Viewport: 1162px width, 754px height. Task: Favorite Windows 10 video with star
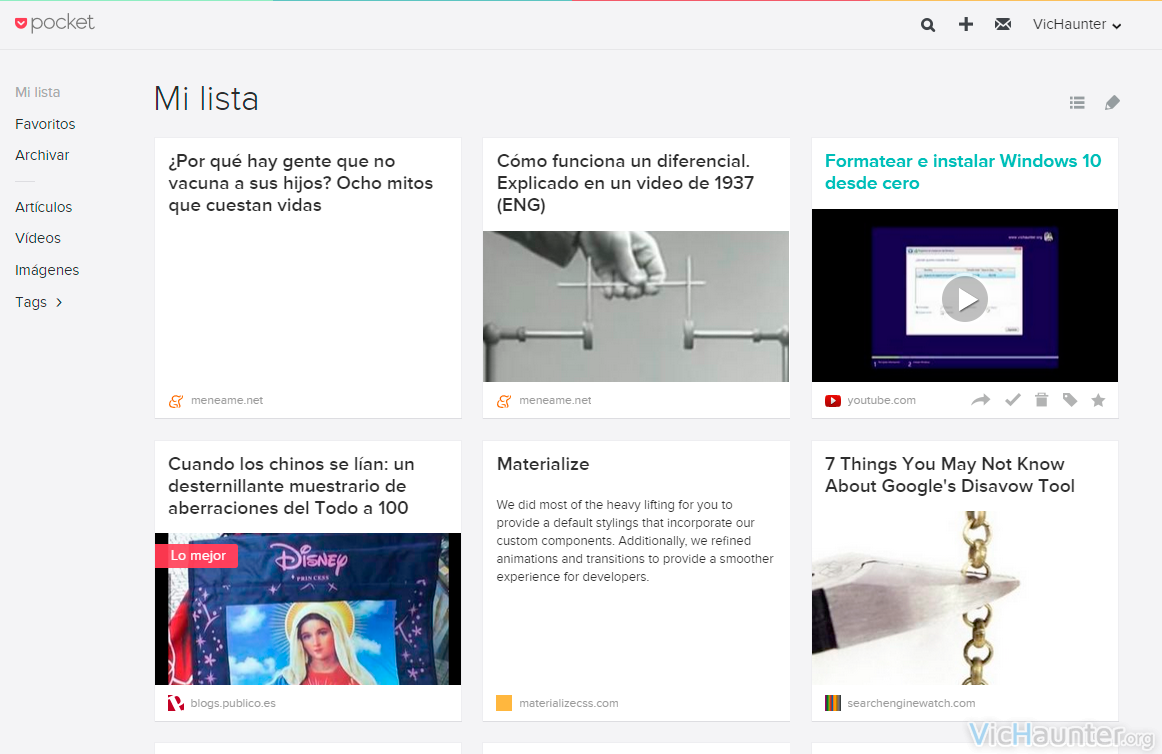pyautogui.click(x=1098, y=400)
